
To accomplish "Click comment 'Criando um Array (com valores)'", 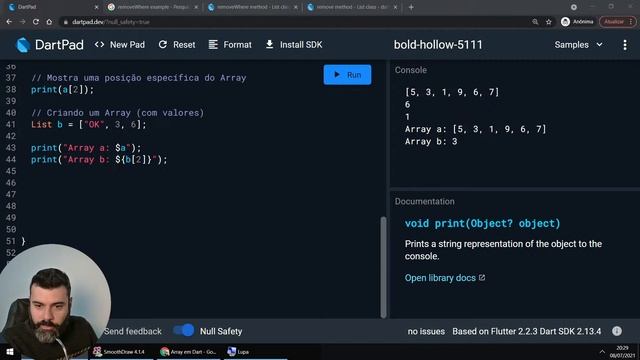I will coord(118,113).
